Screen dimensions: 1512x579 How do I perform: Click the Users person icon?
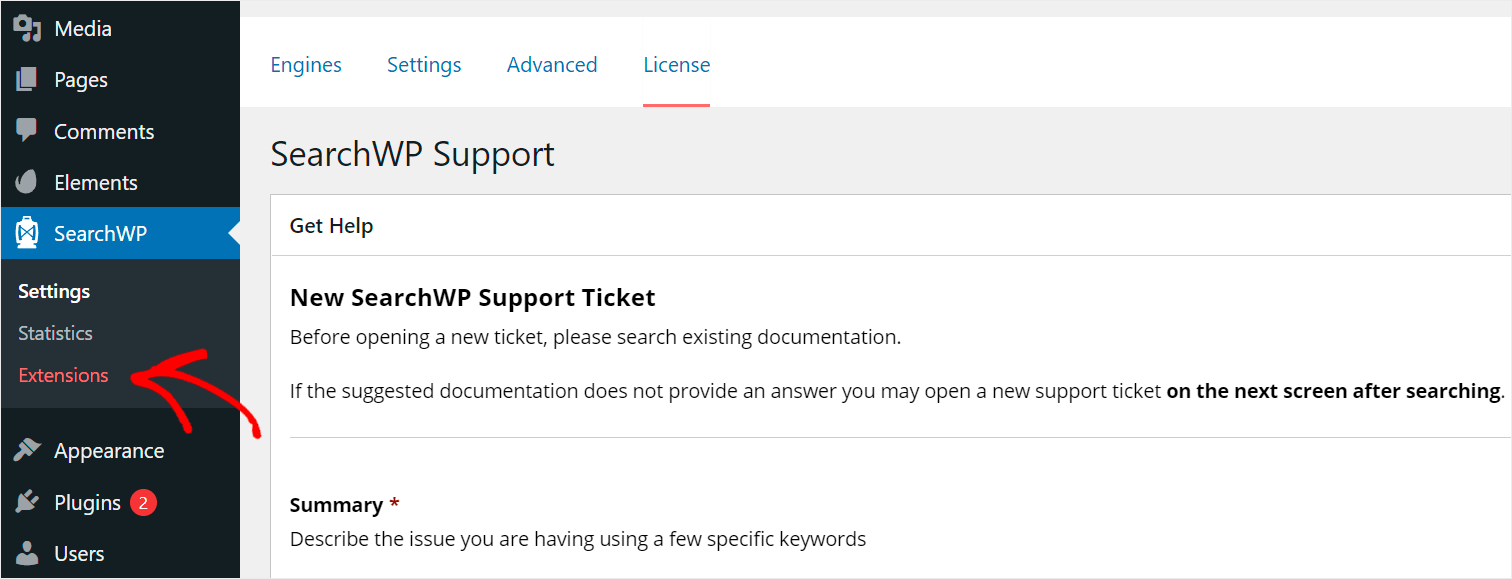pyautogui.click(x=27, y=553)
